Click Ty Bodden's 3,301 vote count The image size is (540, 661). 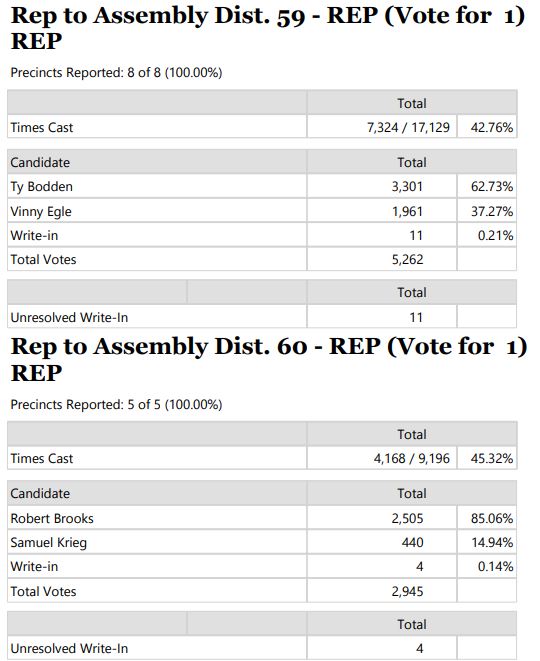(407, 186)
